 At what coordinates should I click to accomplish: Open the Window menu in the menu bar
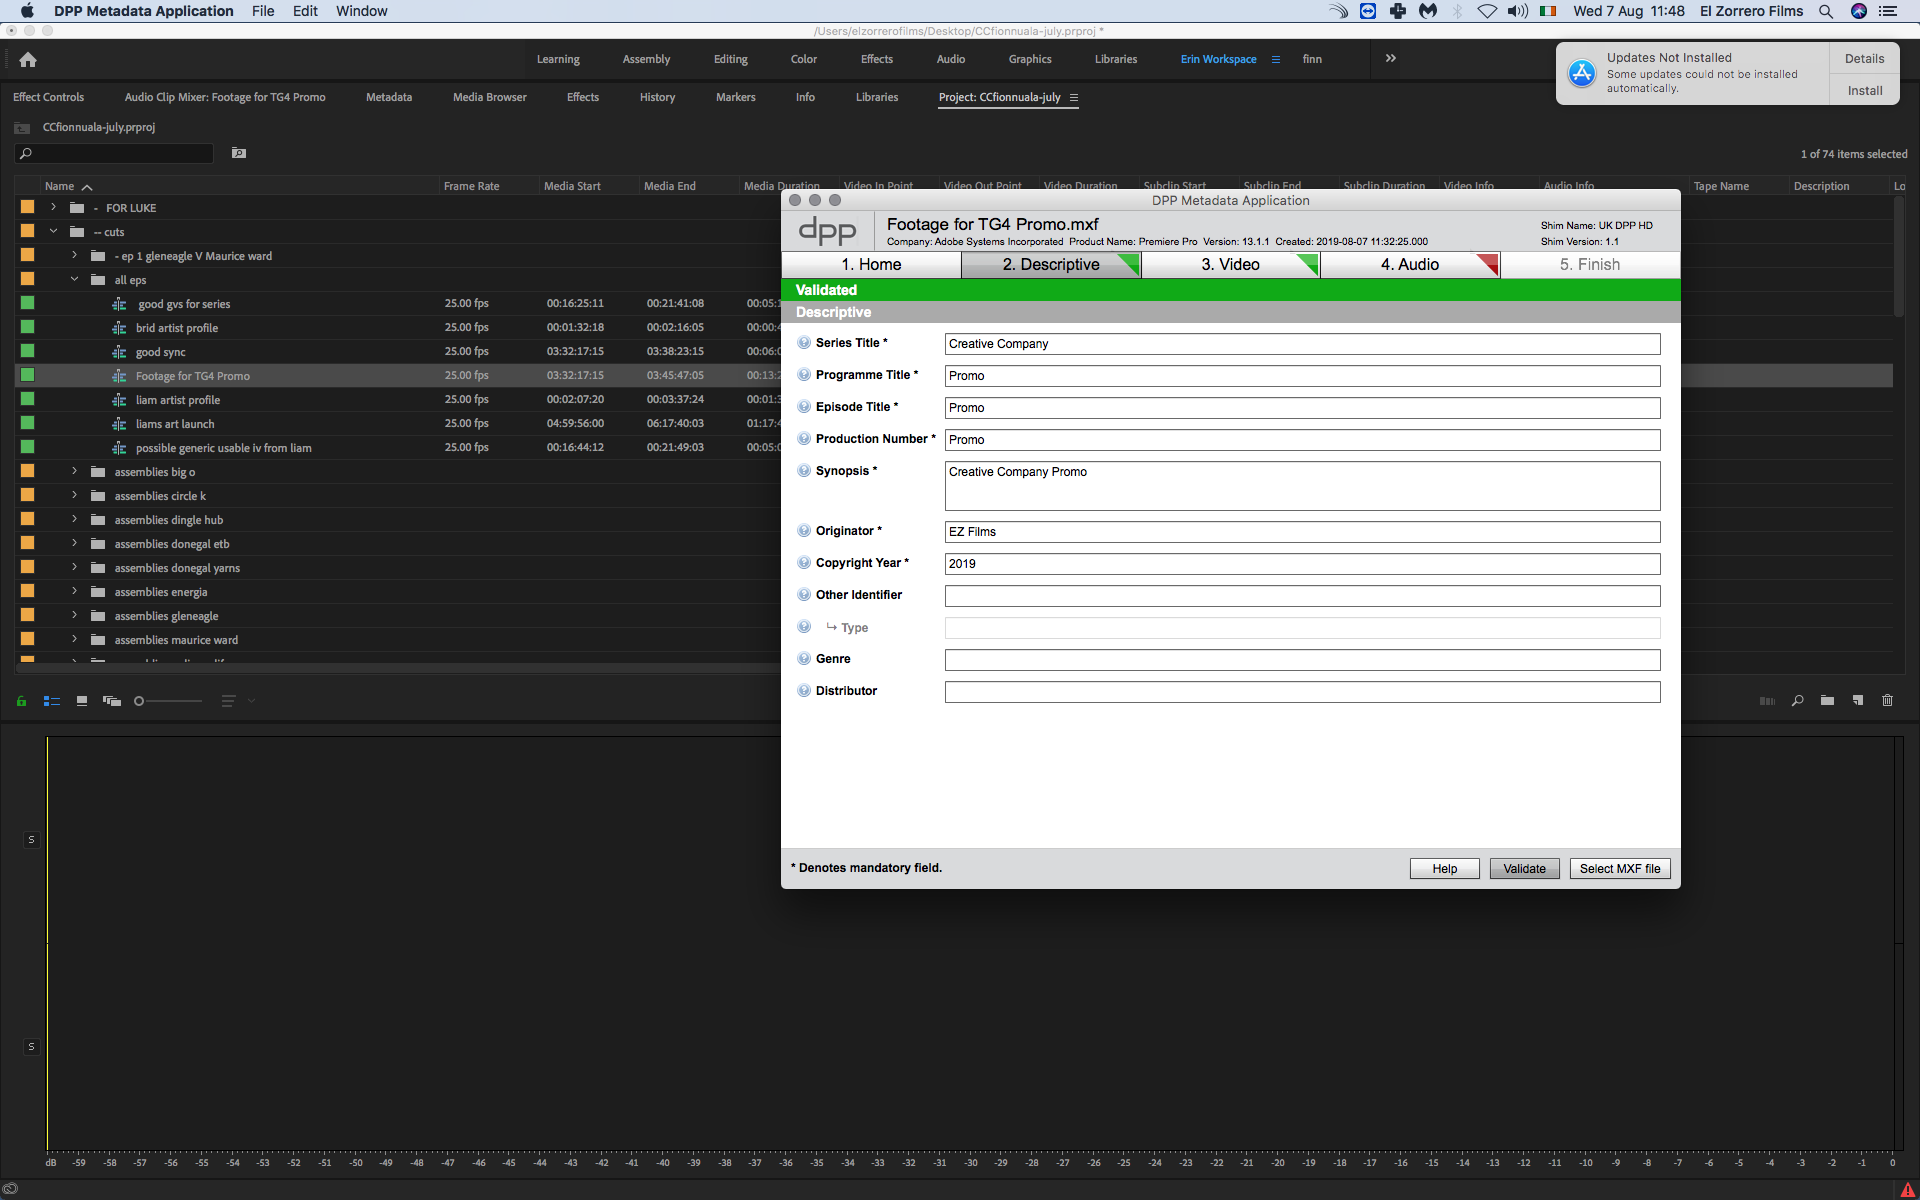click(x=362, y=11)
